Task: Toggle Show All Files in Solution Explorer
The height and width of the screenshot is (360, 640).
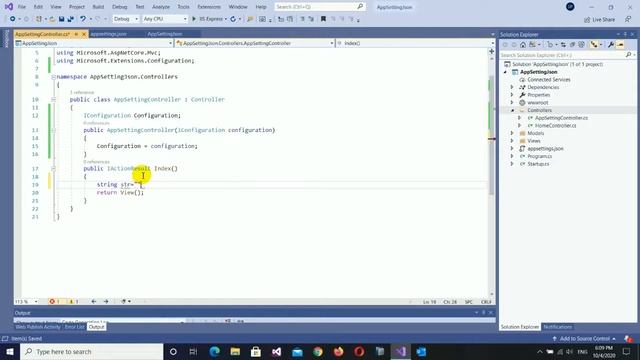Action: pos(582,45)
